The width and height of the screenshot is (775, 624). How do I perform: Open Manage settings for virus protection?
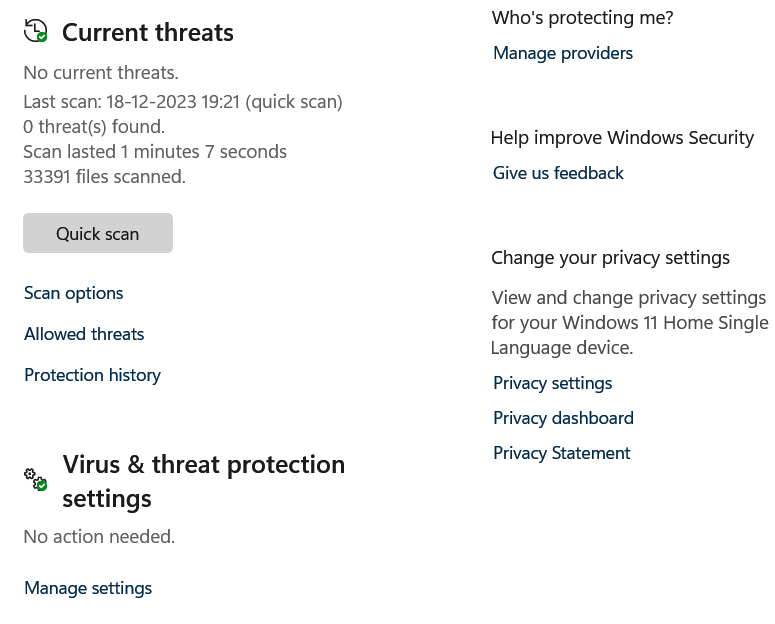tap(88, 588)
